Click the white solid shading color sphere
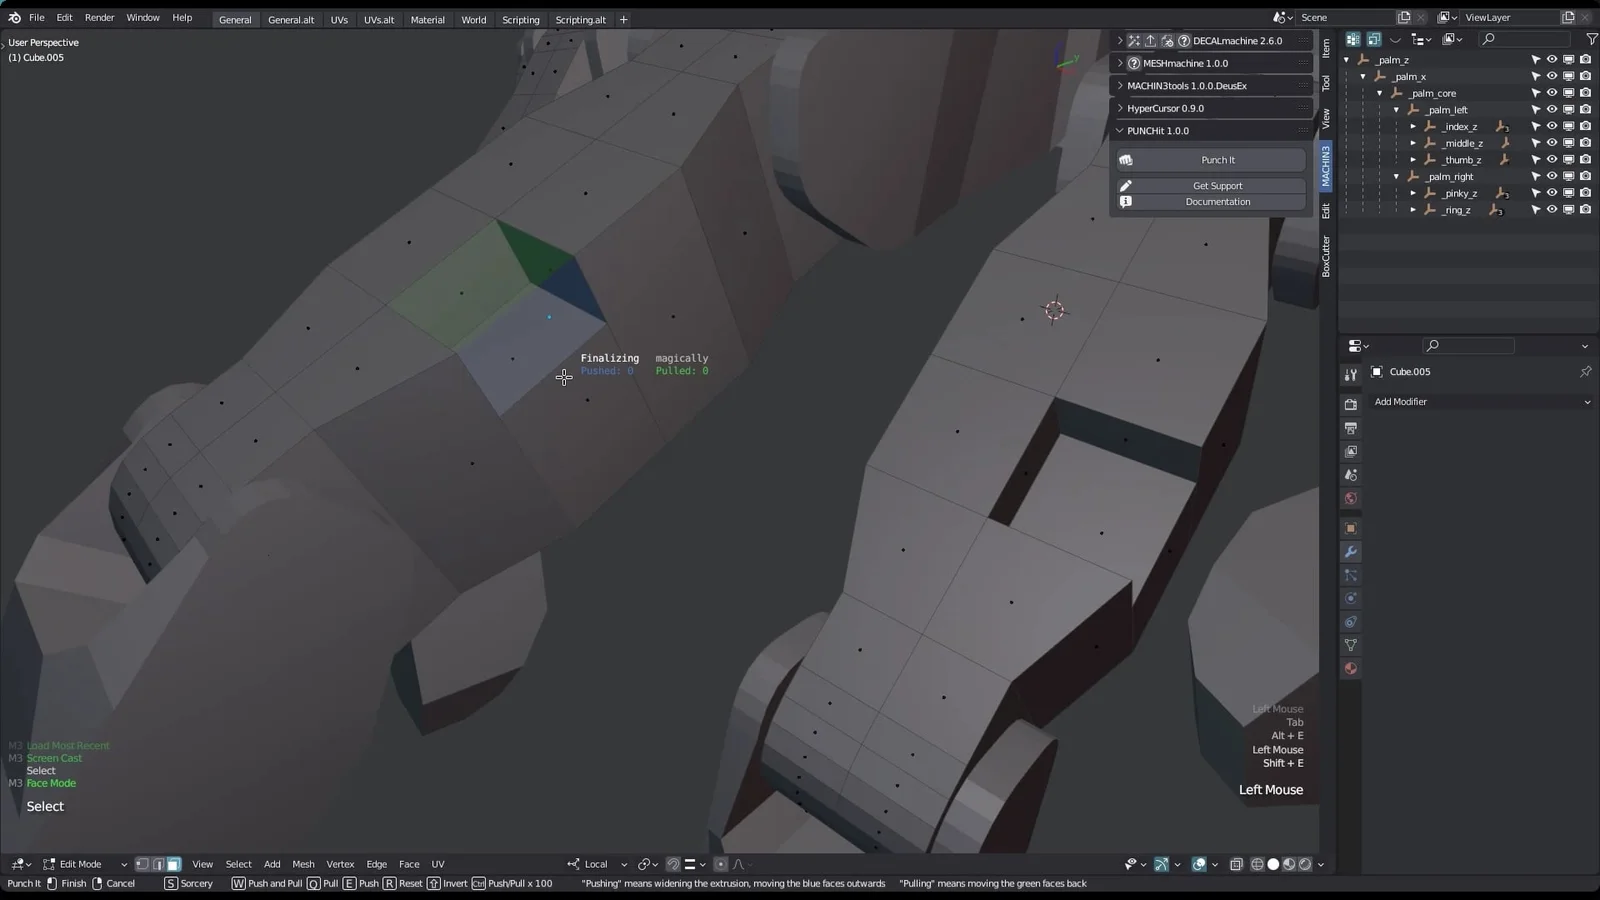This screenshot has height=900, width=1600. [1273, 864]
